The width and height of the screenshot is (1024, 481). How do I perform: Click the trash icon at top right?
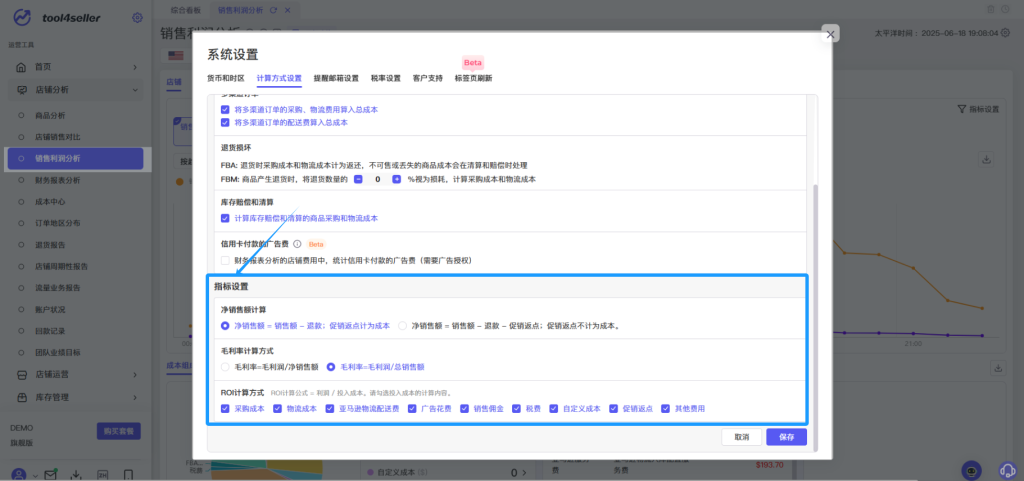[991, 9]
